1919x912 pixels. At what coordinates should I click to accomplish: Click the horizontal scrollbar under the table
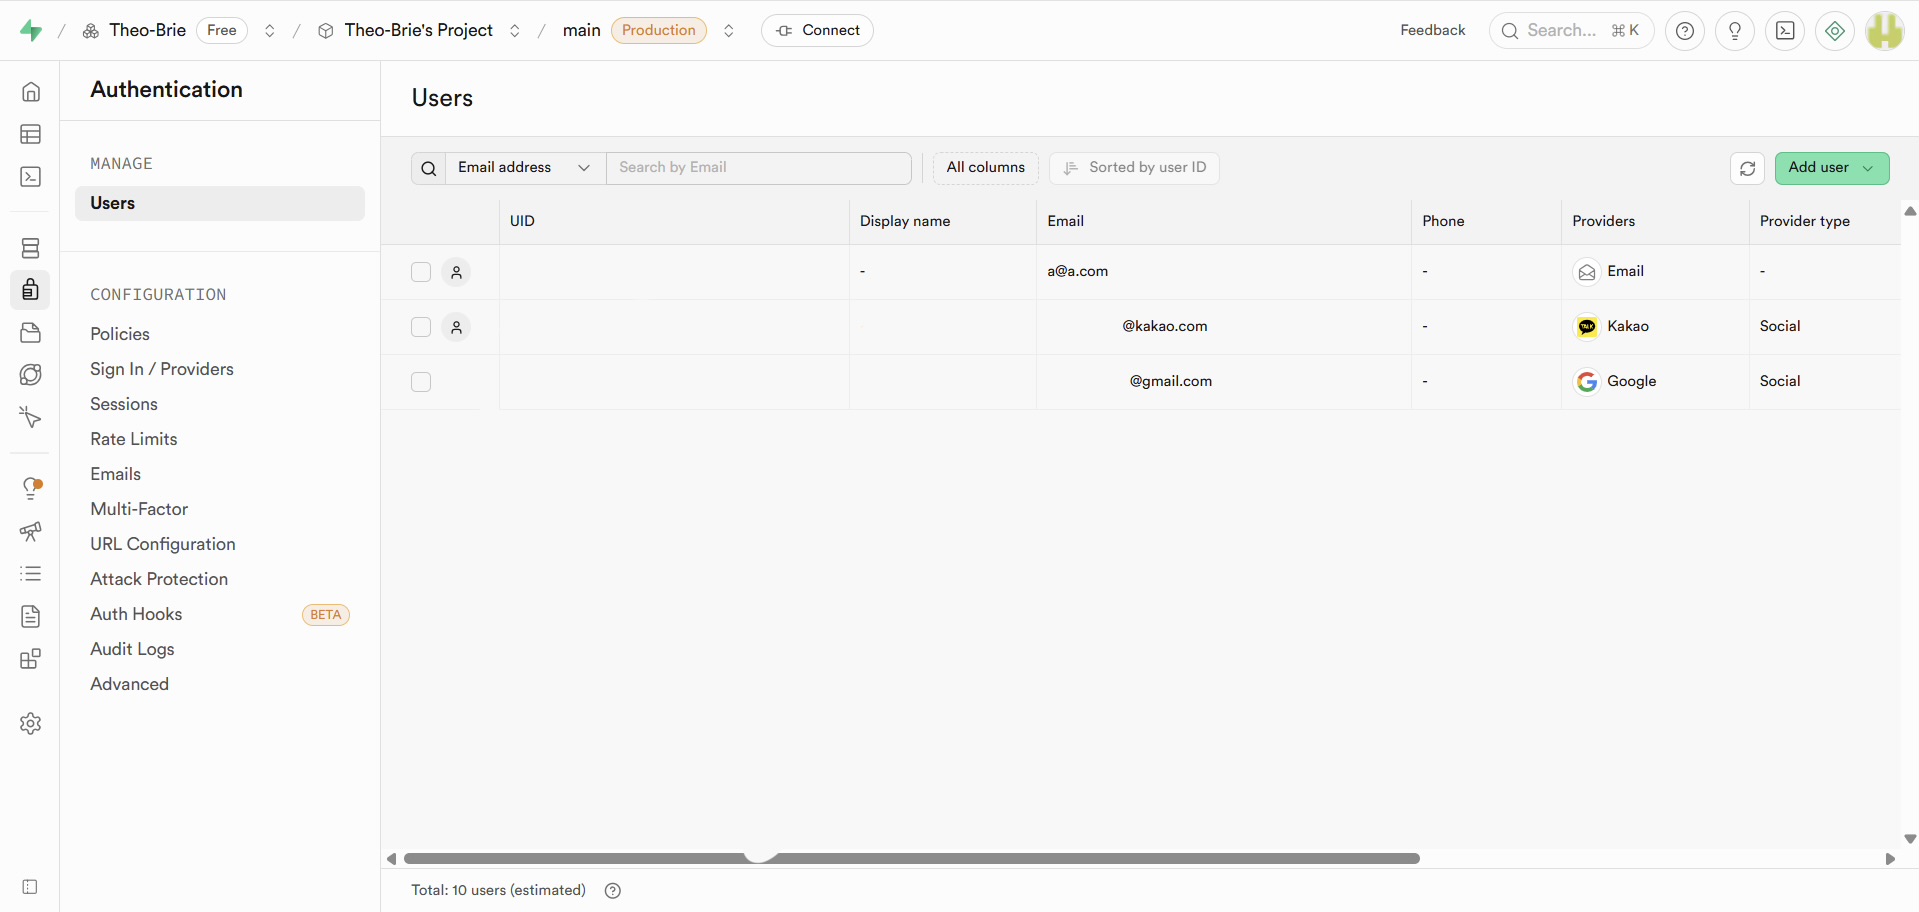[910, 859]
